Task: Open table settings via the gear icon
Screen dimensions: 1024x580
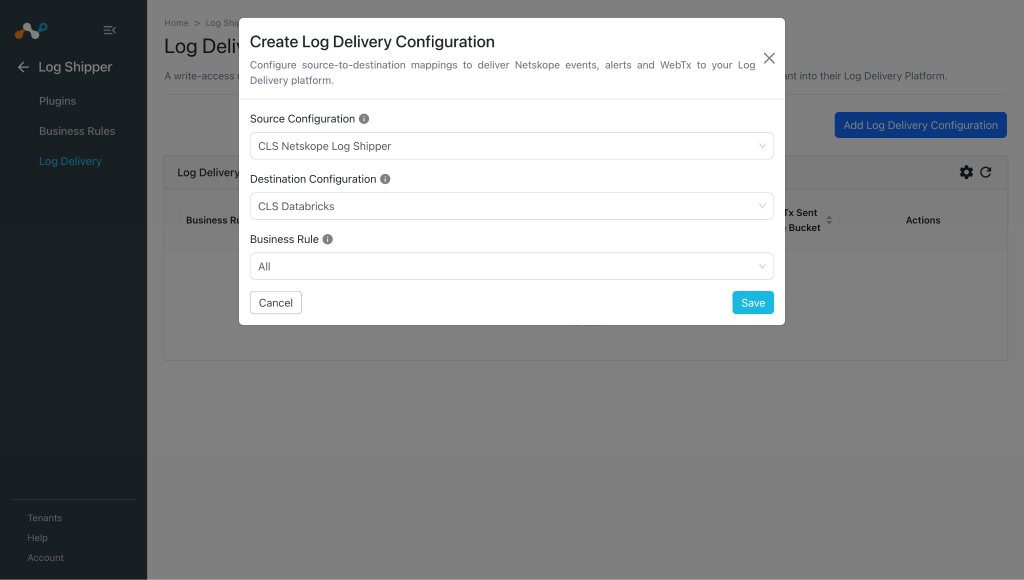Action: click(966, 172)
